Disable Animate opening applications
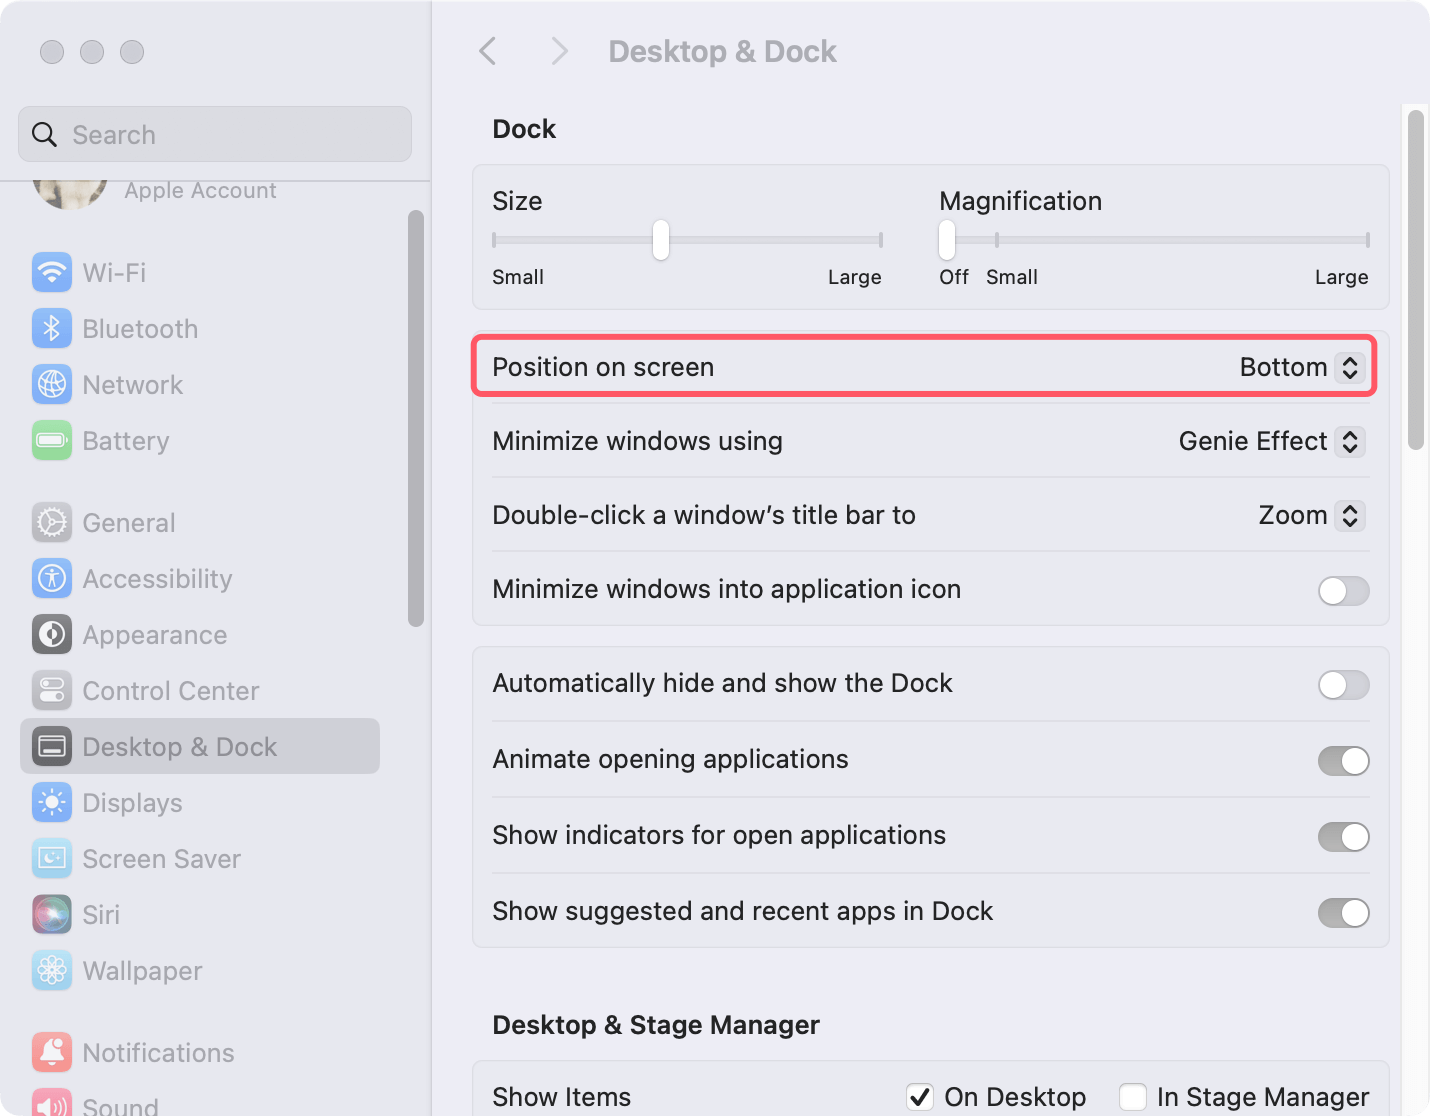 1343,761
